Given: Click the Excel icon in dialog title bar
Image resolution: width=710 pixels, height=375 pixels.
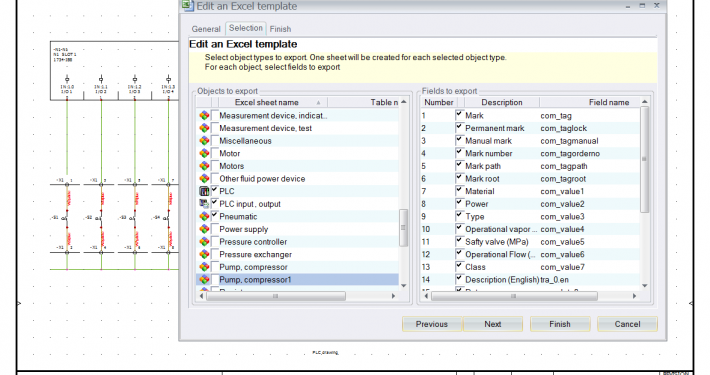Looking at the screenshot, I should point(187,5).
